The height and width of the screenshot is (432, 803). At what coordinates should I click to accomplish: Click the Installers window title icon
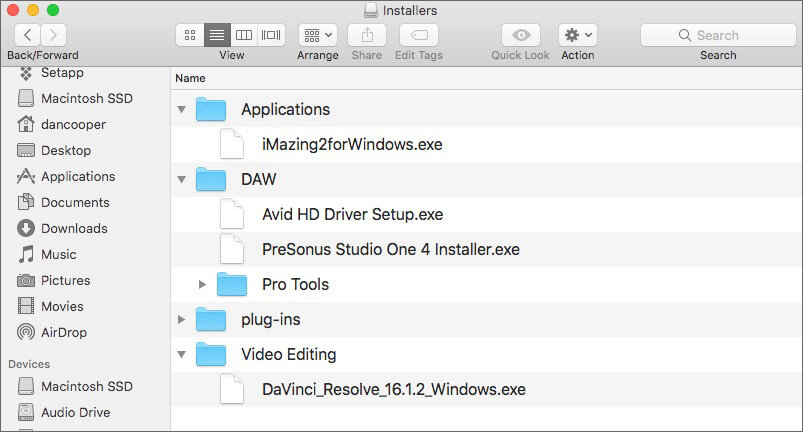(371, 10)
